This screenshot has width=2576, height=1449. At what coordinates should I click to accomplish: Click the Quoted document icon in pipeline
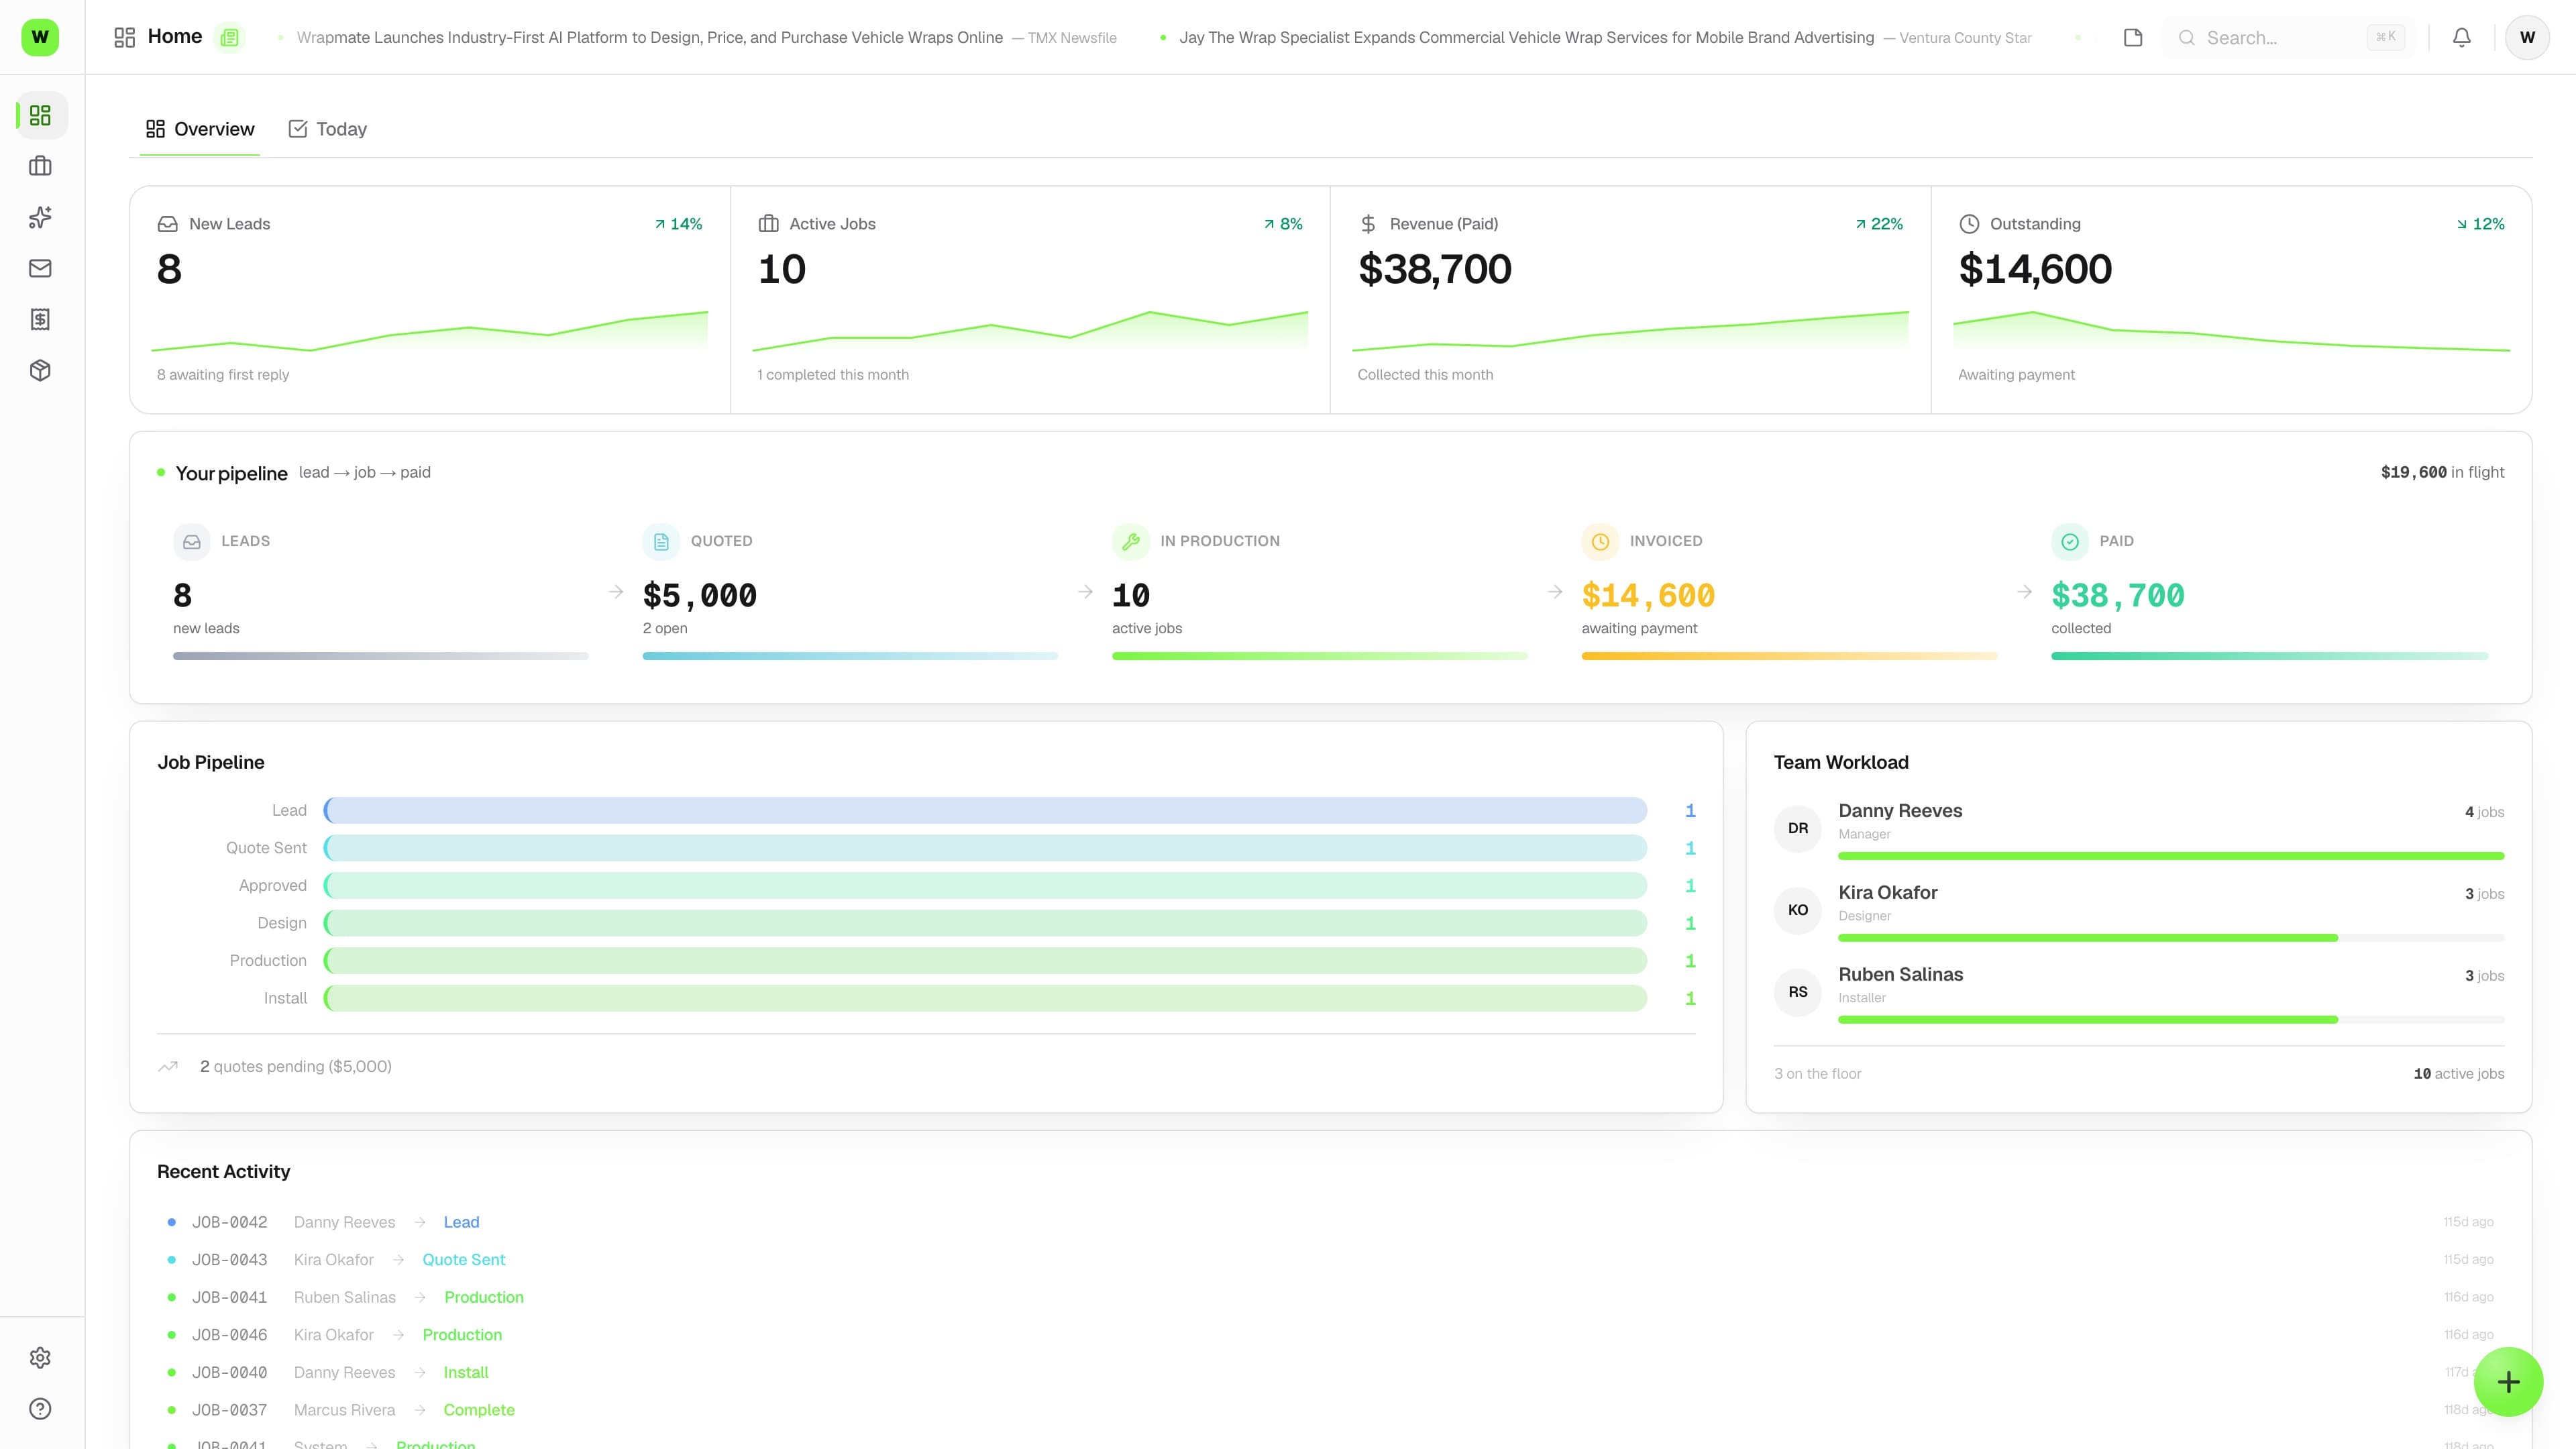coord(661,541)
